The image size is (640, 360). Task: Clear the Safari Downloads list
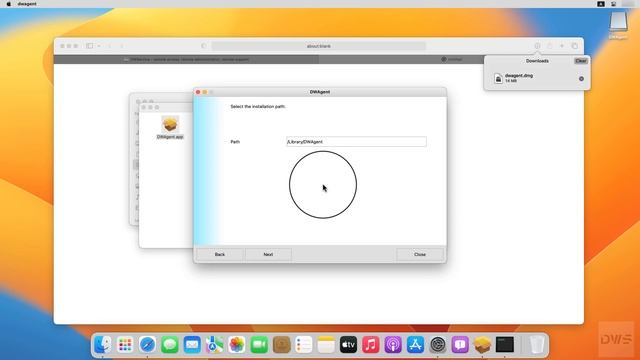point(580,61)
